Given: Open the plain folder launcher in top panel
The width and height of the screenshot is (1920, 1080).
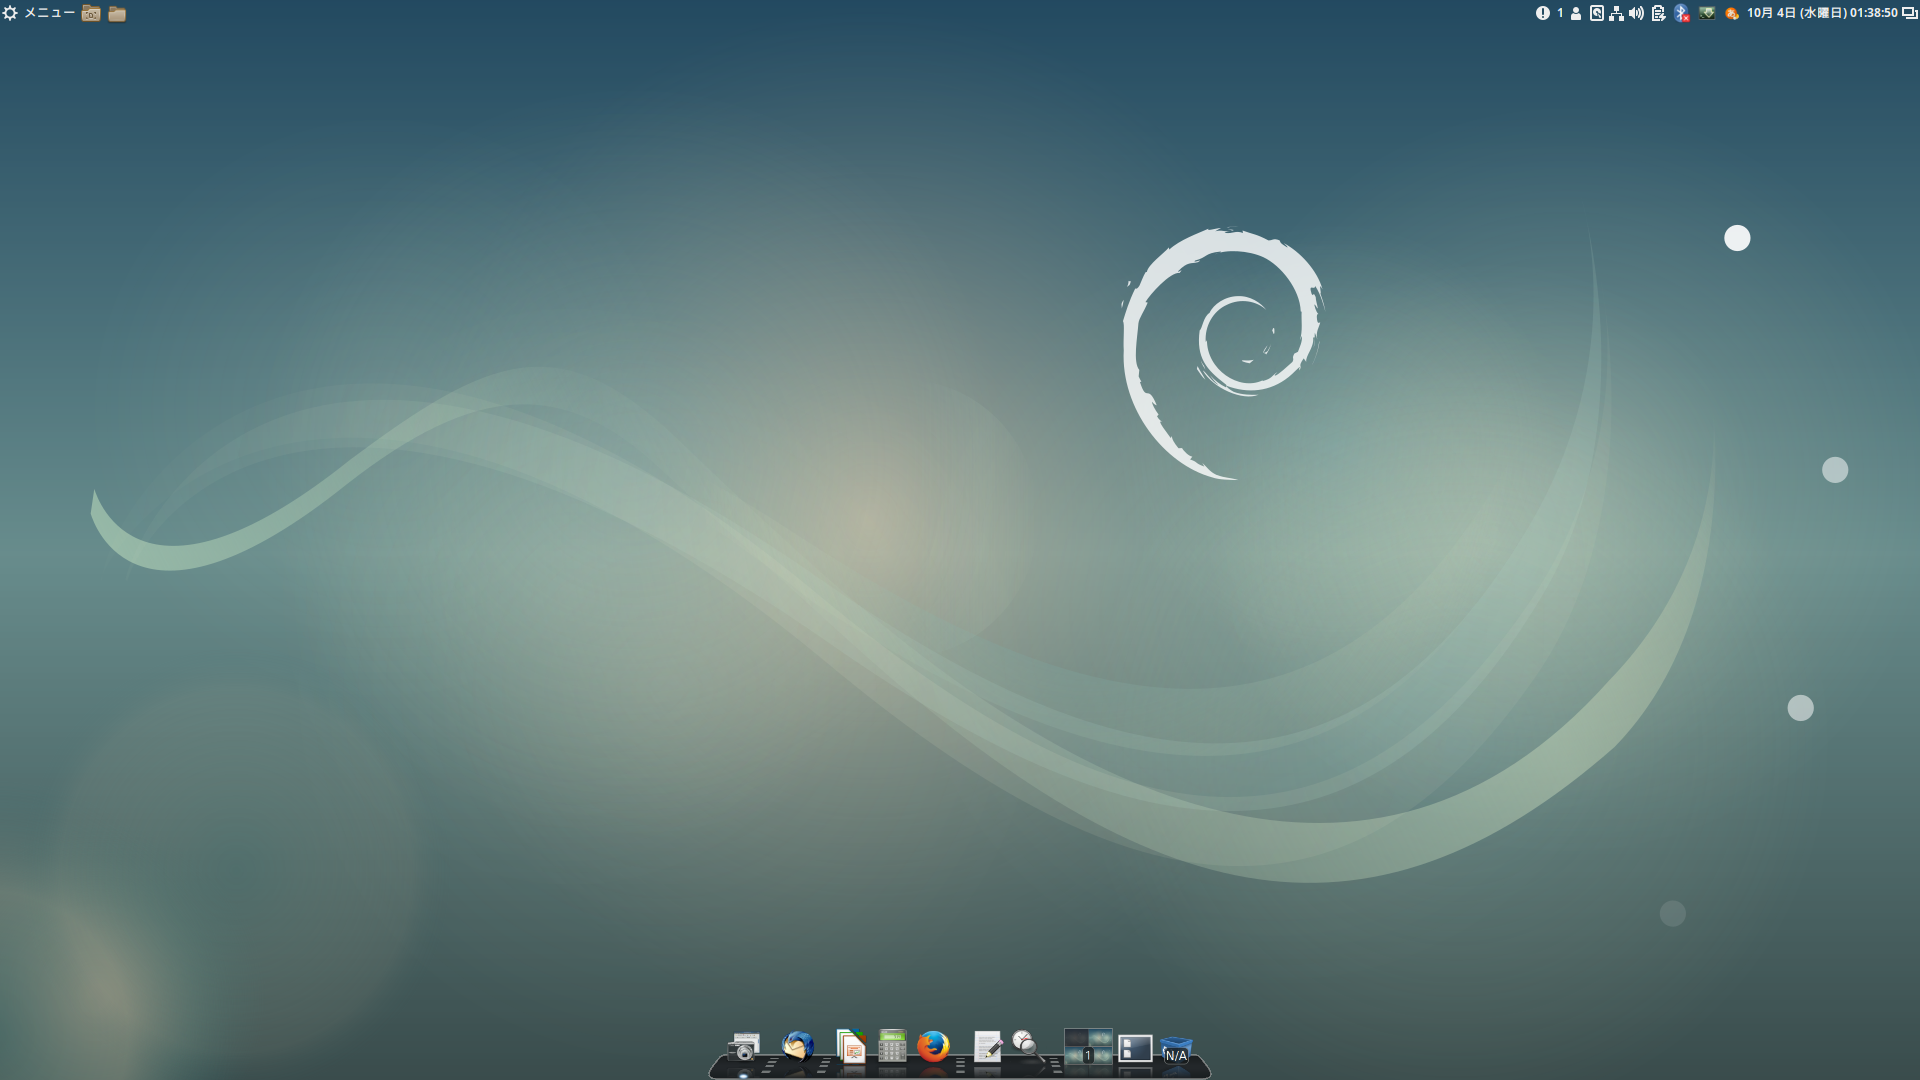Looking at the screenshot, I should [x=117, y=13].
